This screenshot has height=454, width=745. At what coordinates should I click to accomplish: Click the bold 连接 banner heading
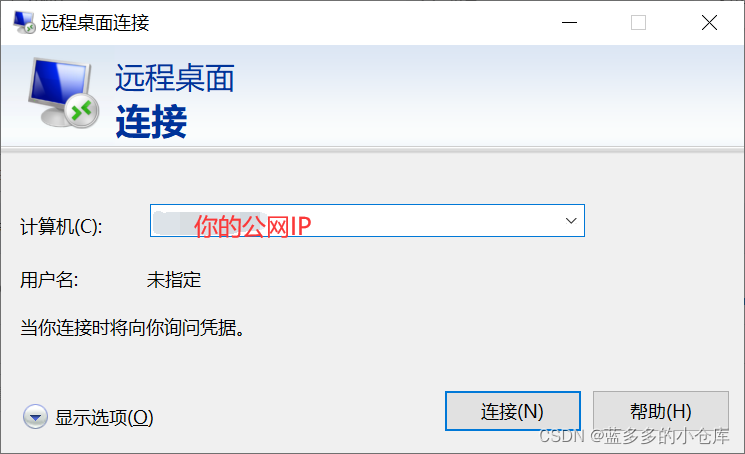[x=151, y=122]
